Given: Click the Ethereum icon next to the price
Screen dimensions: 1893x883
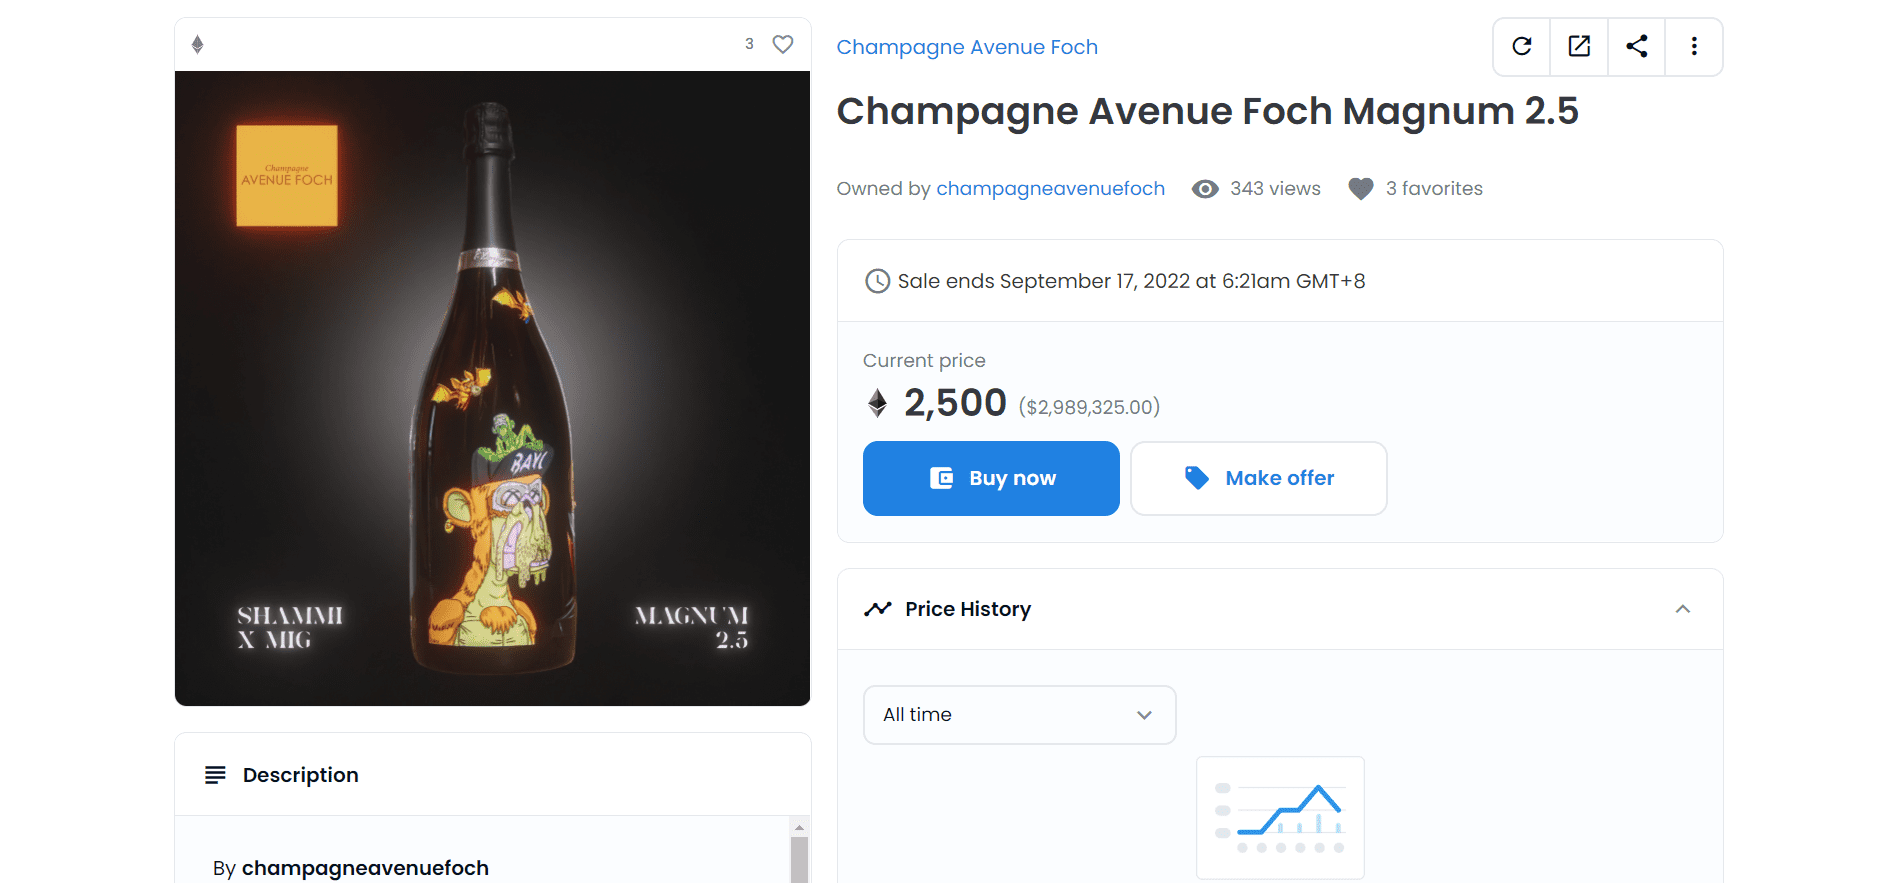Looking at the screenshot, I should pos(877,403).
